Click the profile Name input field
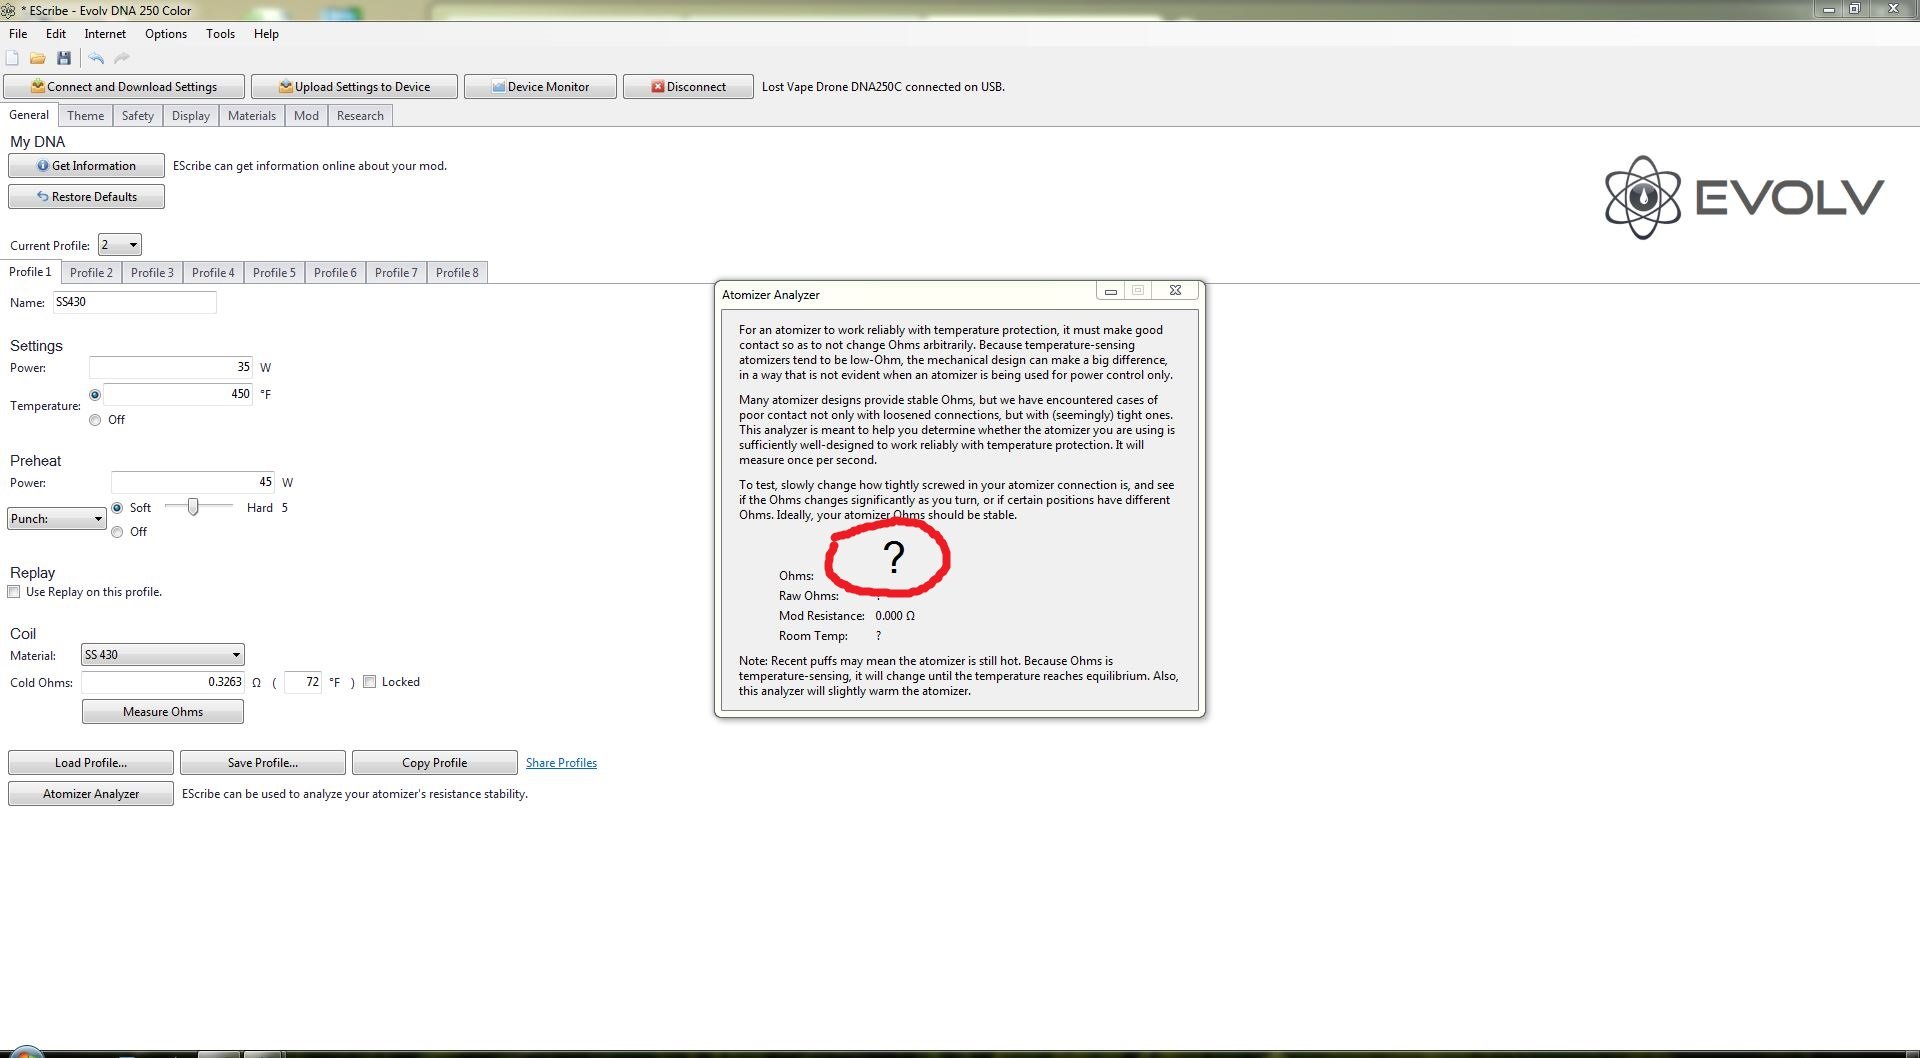This screenshot has width=1920, height=1058. pyautogui.click(x=135, y=302)
